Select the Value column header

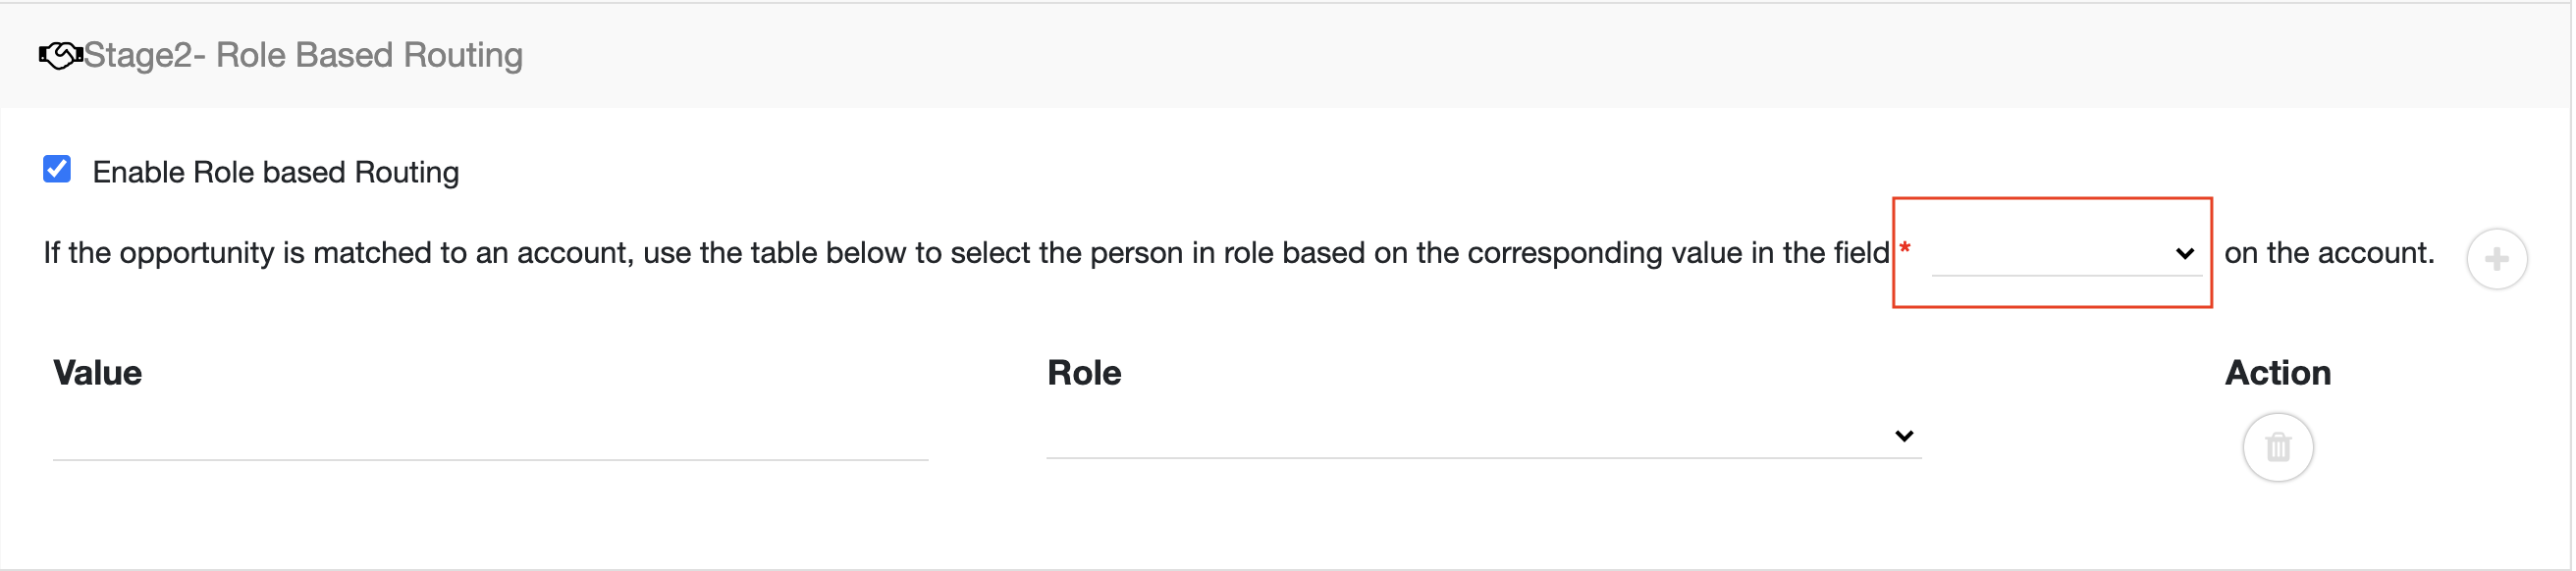pyautogui.click(x=97, y=373)
